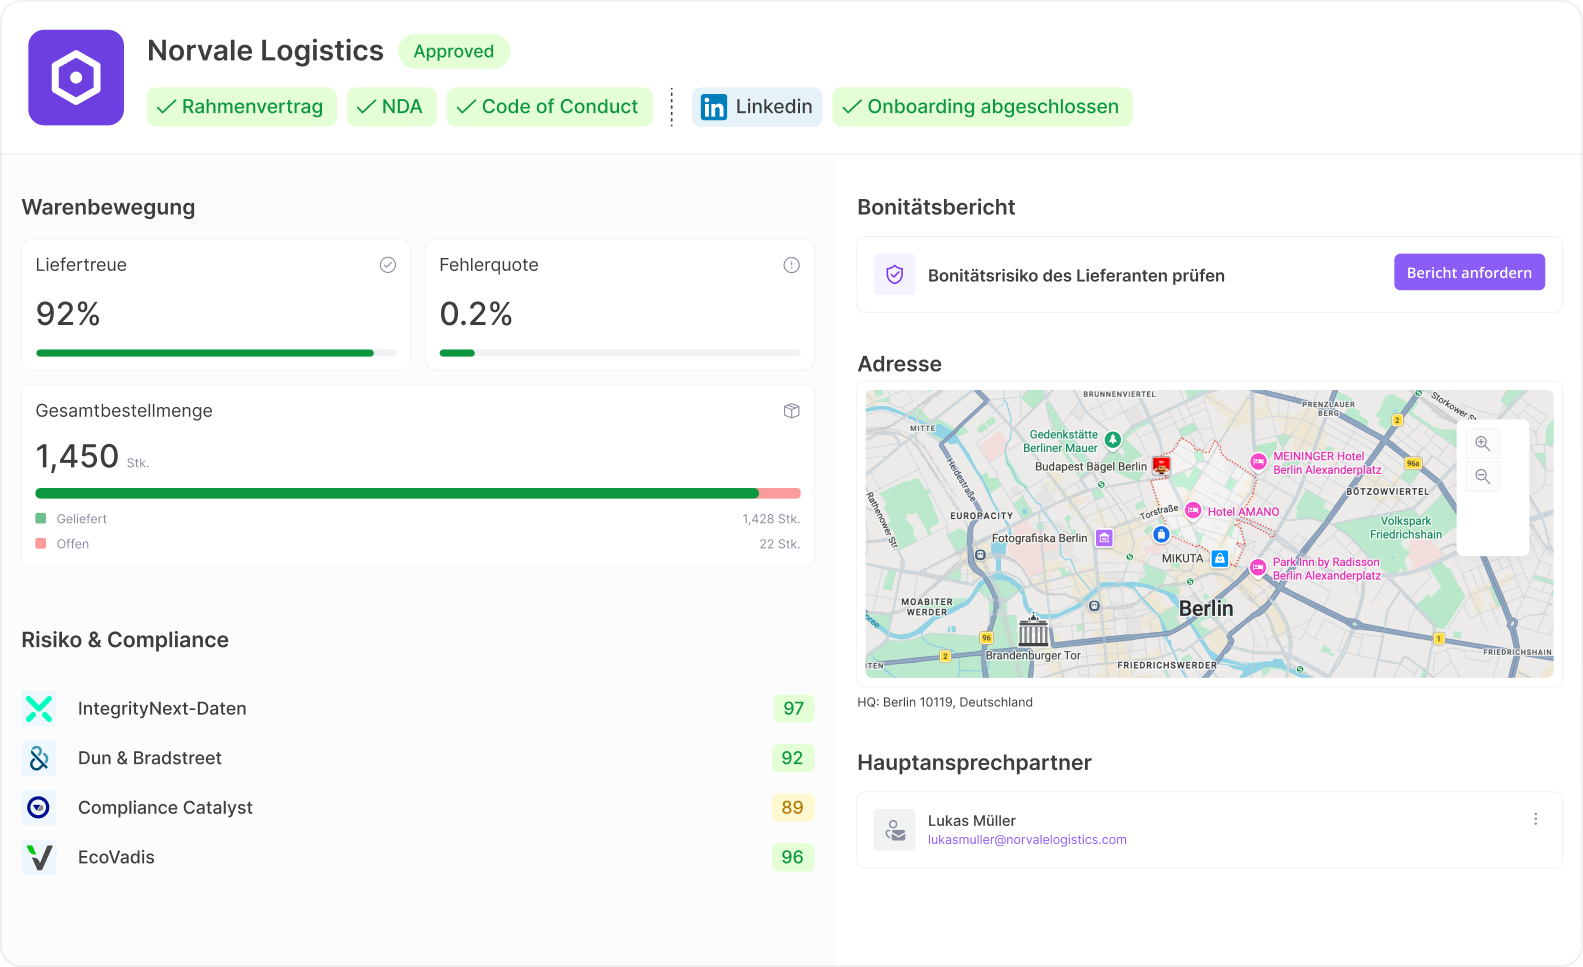Click the Rahmenvertrag badge
This screenshot has width=1583, height=967.
(x=242, y=107)
